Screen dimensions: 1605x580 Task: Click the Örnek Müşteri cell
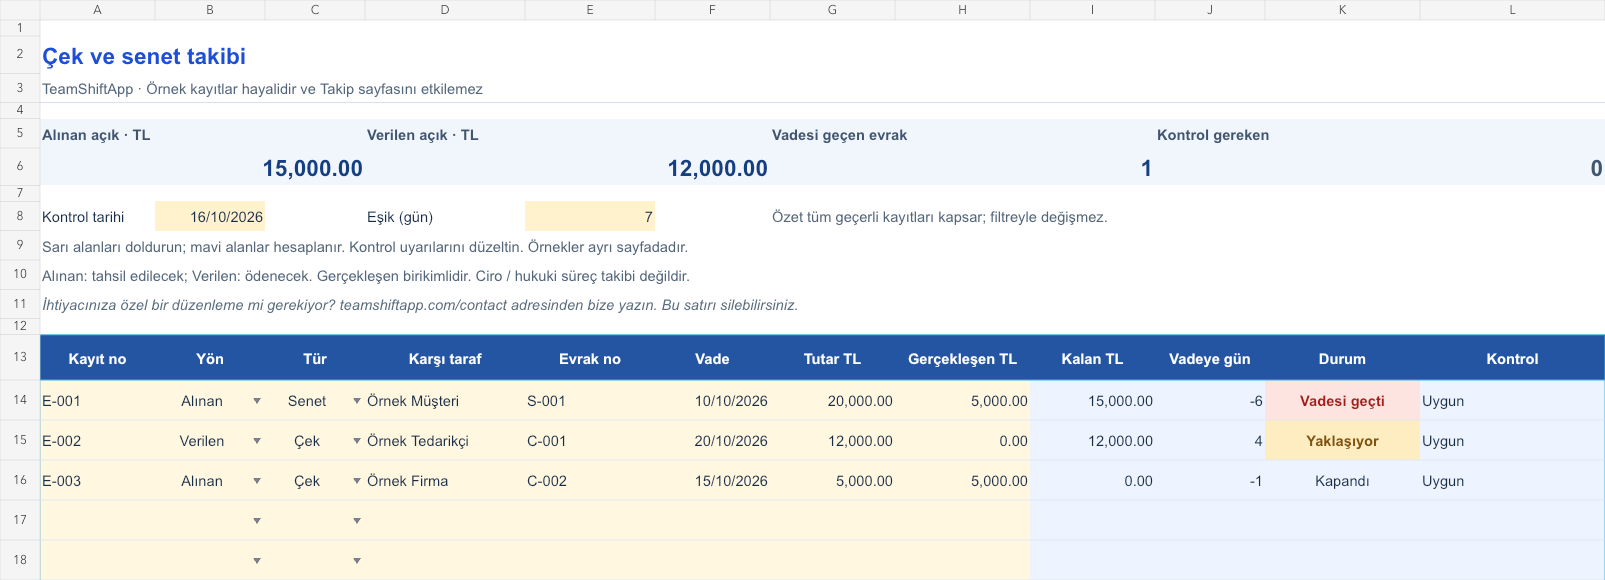coord(445,401)
